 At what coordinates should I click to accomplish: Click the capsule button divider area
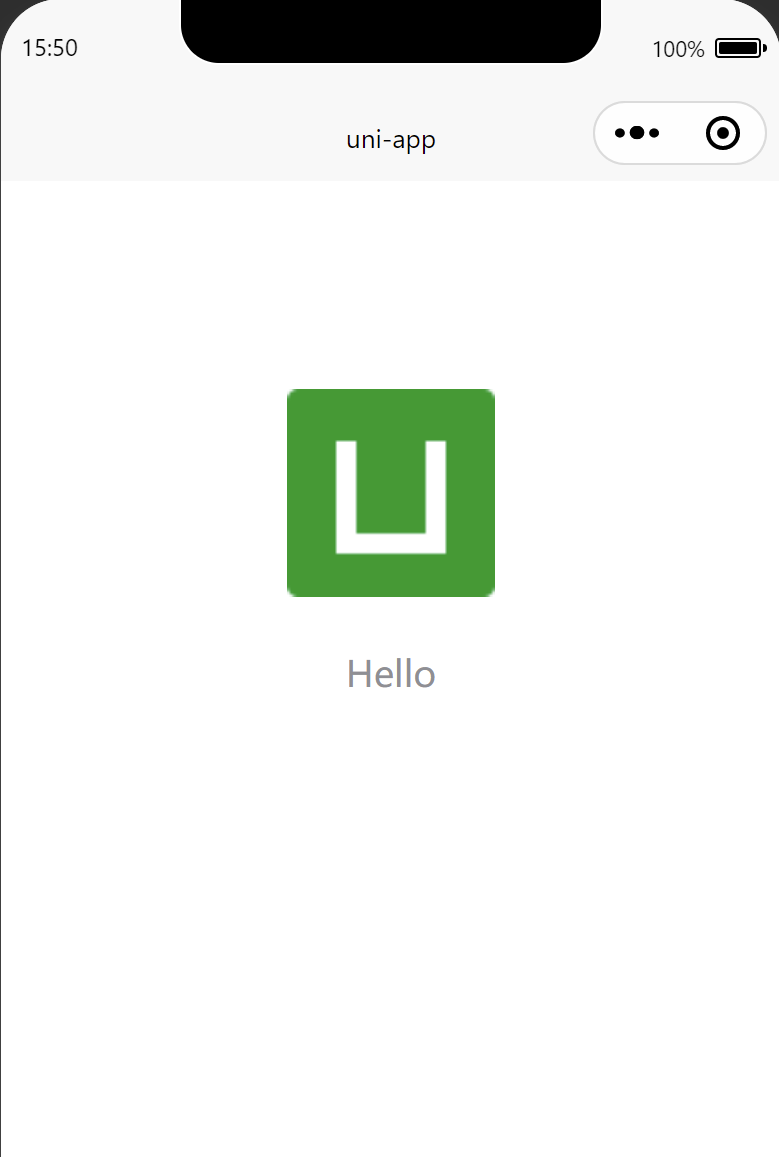pyautogui.click(x=680, y=133)
